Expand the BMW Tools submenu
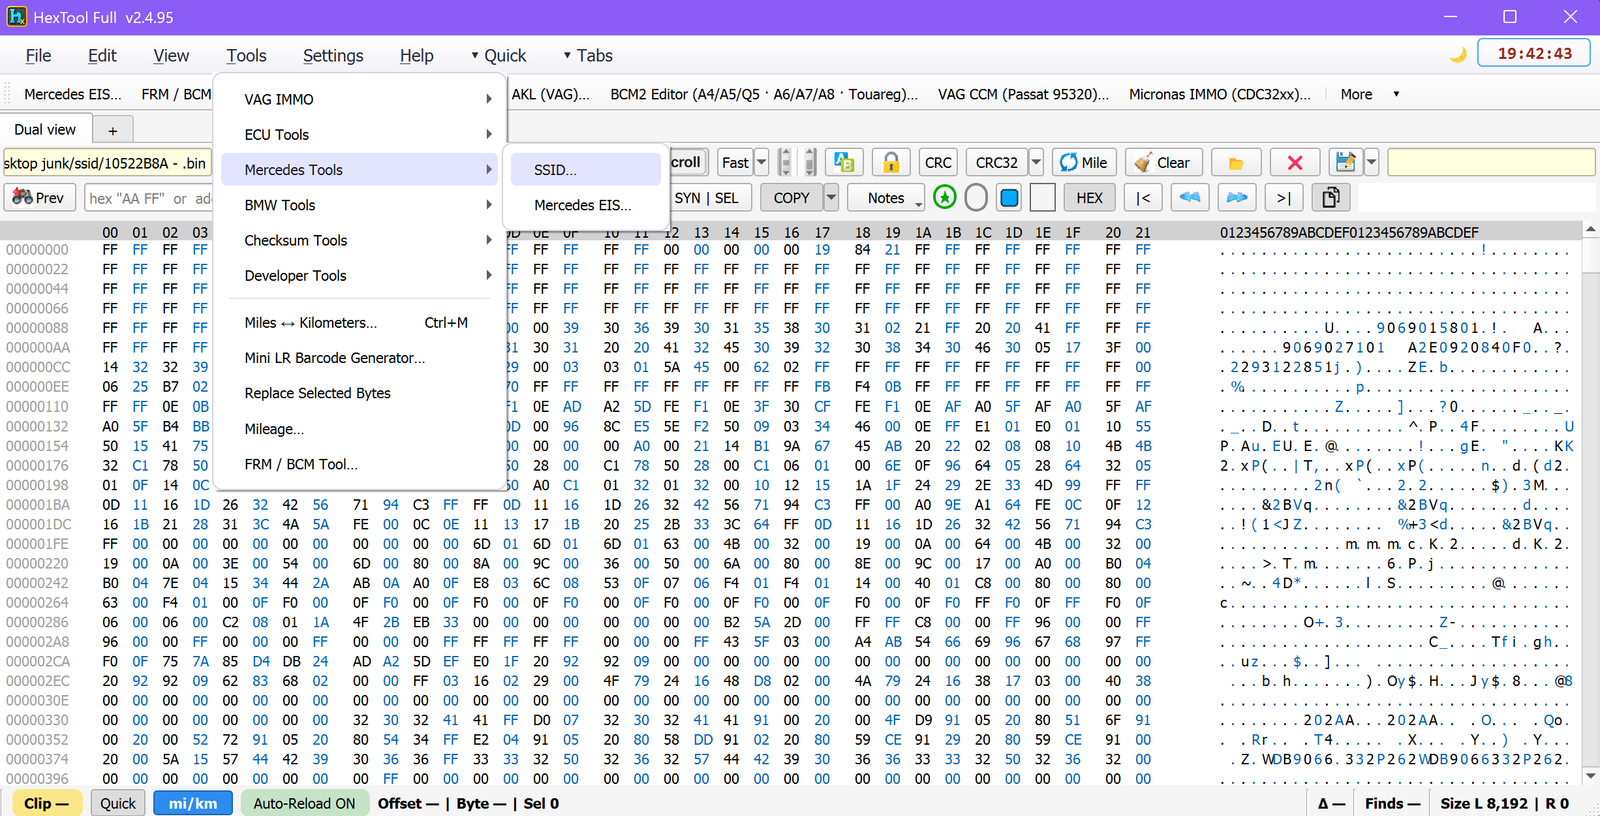 [359, 205]
